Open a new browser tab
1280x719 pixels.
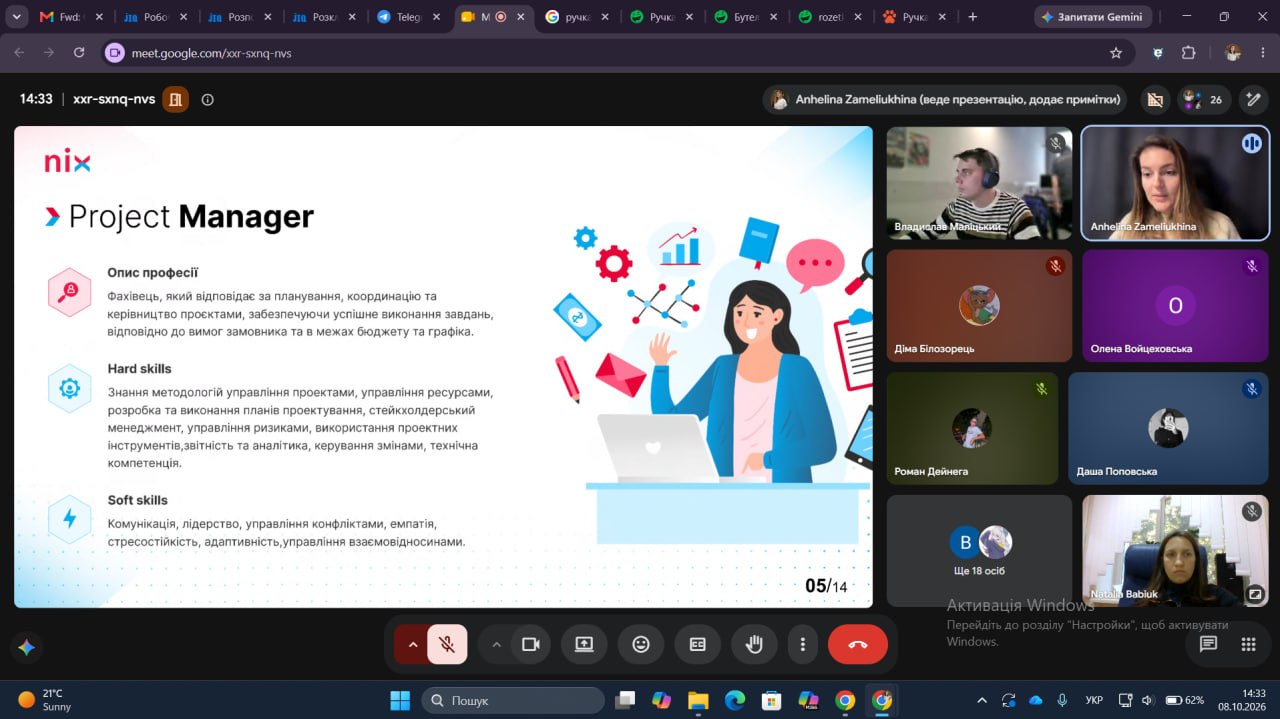pos(972,17)
